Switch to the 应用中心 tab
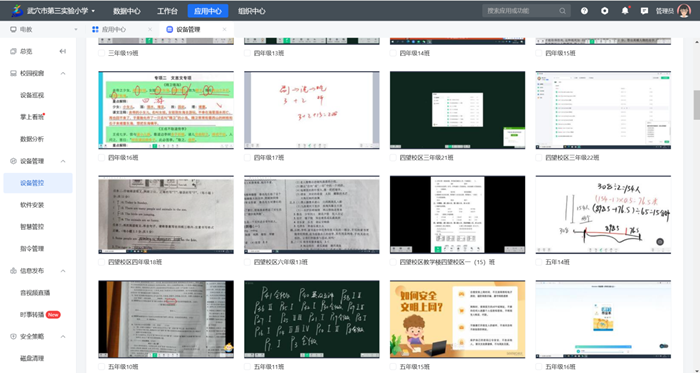The width and height of the screenshot is (700, 373). pos(114,29)
